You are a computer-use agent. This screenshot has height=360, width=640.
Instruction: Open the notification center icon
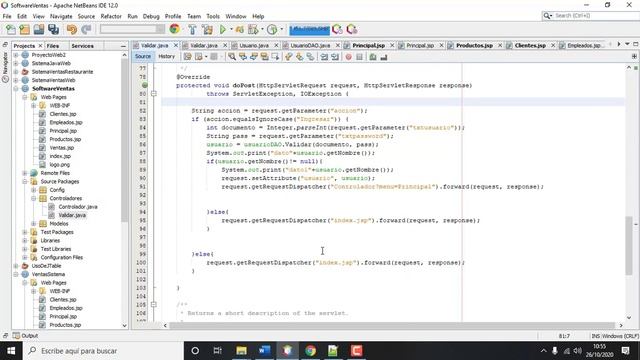tap(625, 351)
